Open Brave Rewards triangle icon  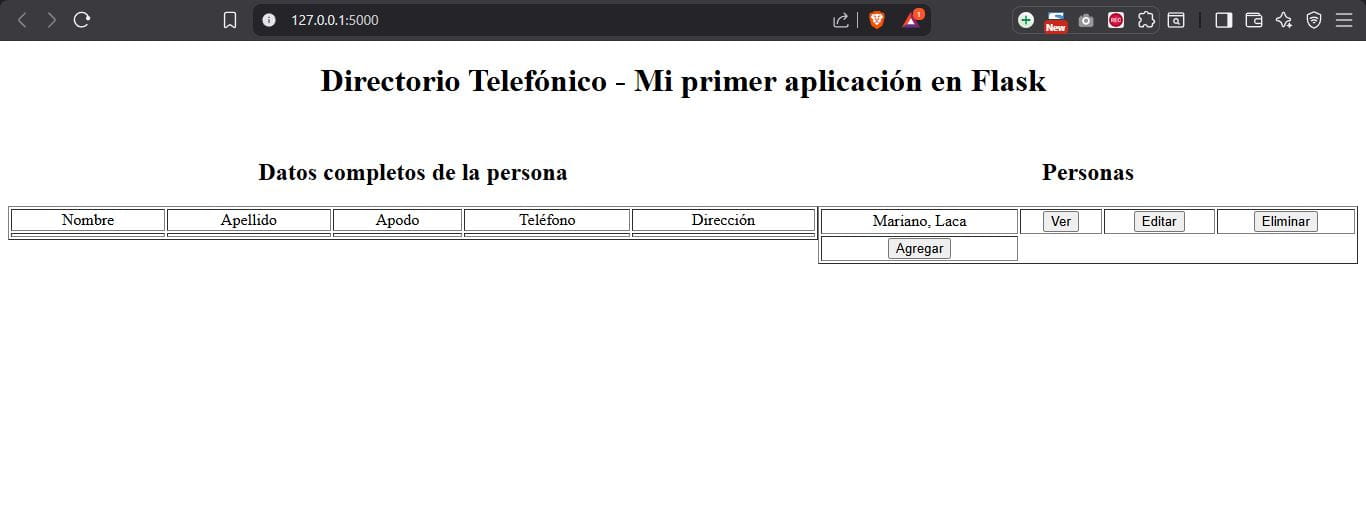click(x=912, y=19)
